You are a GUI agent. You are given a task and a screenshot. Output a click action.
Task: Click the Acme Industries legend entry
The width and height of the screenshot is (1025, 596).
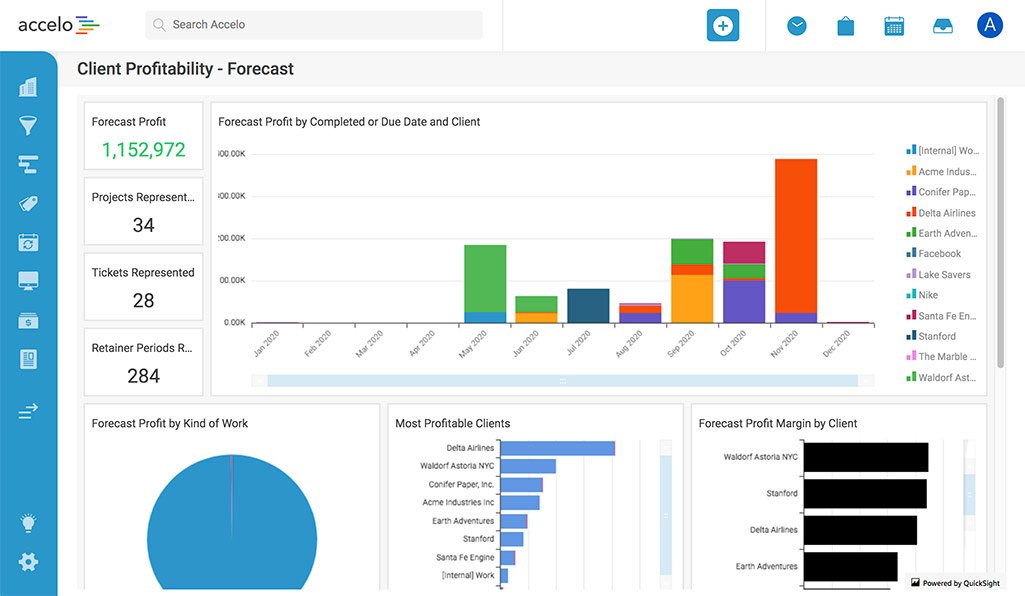click(941, 171)
